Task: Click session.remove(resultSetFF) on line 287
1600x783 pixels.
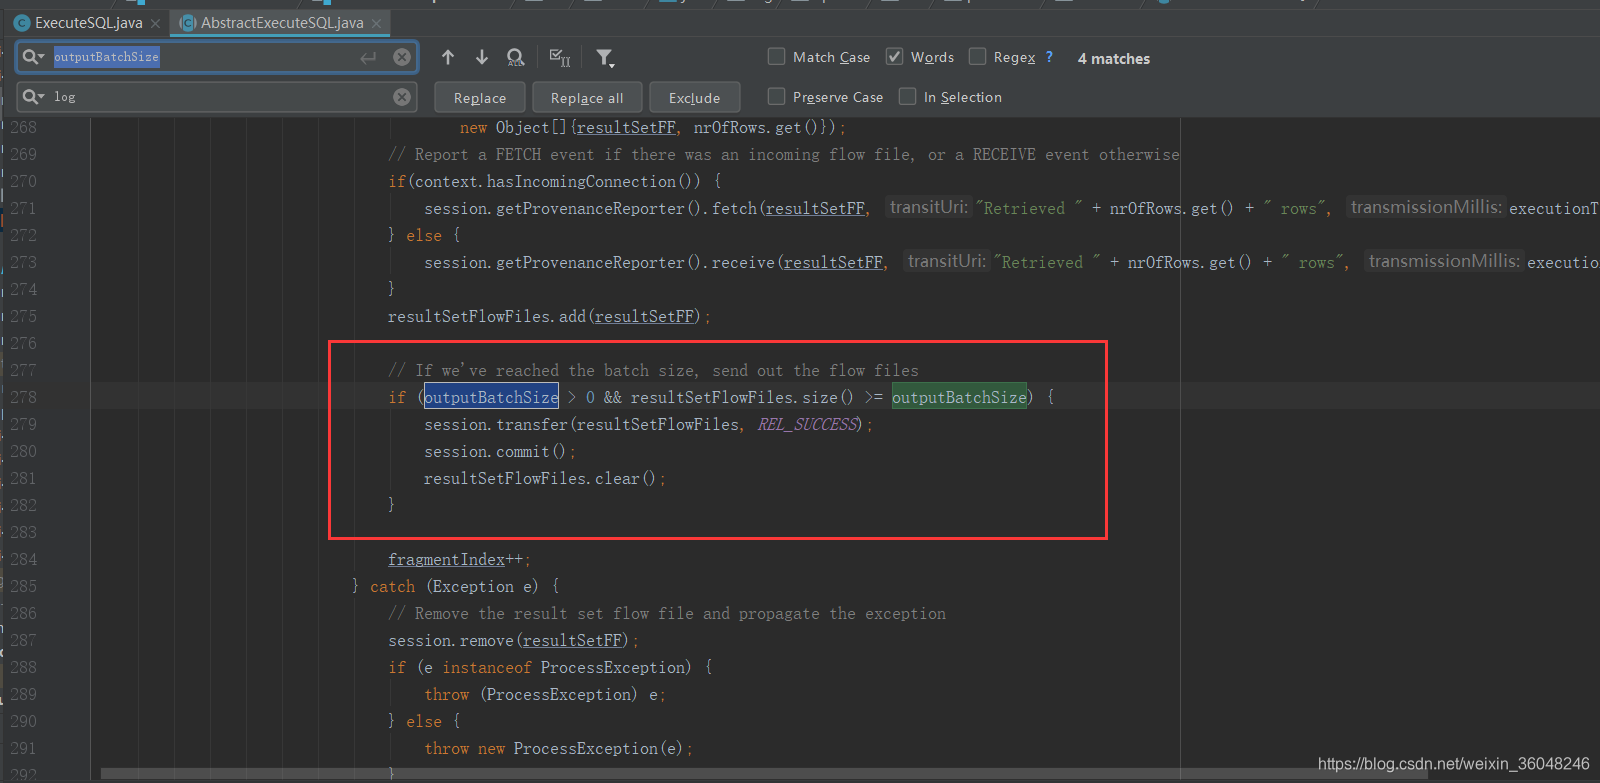Action: [x=509, y=640]
